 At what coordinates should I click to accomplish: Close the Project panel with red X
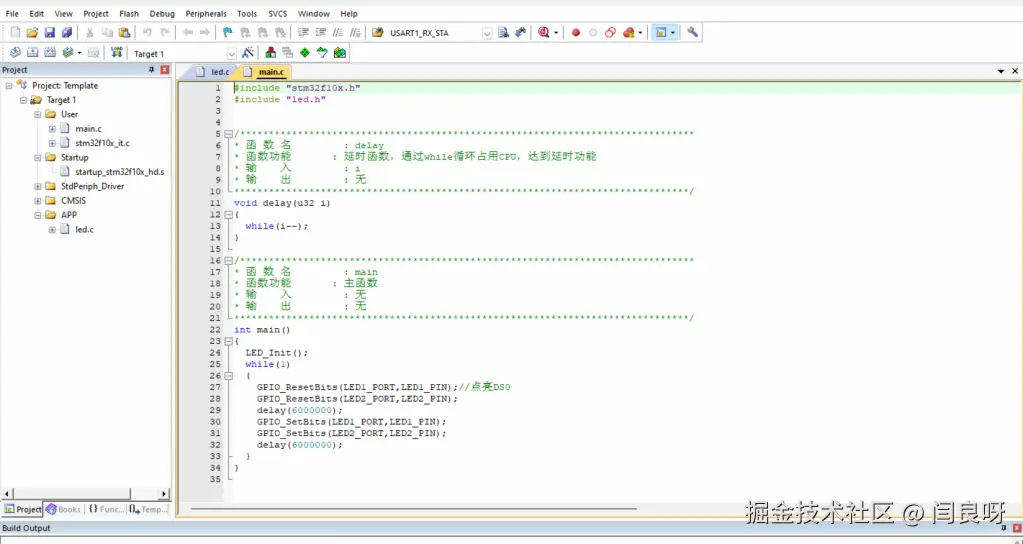click(164, 70)
